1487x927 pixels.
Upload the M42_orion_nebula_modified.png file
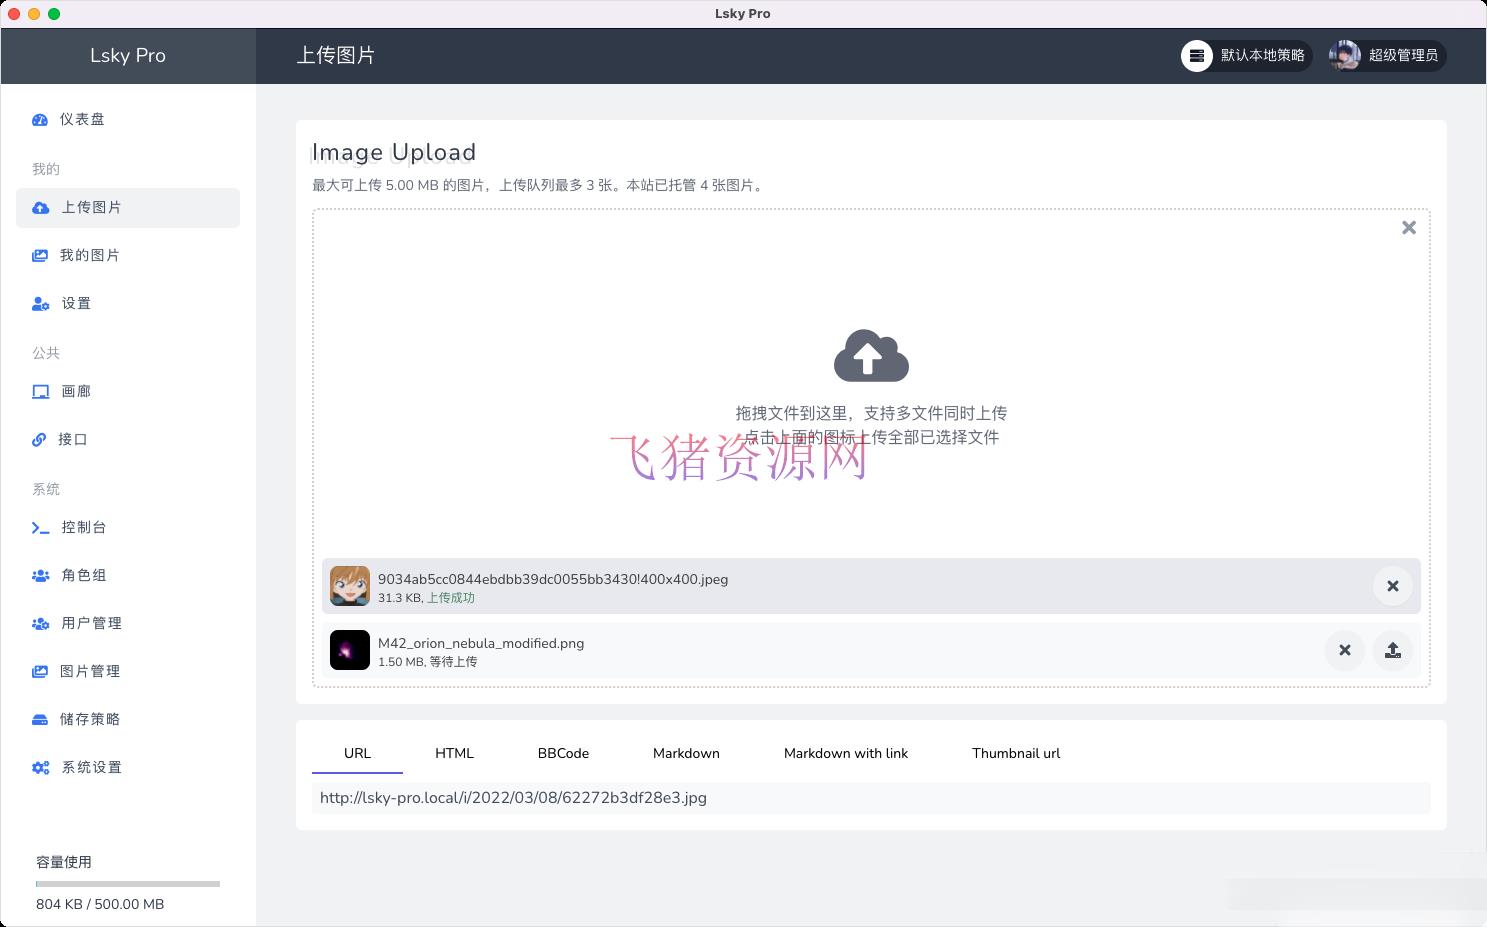click(x=1393, y=650)
